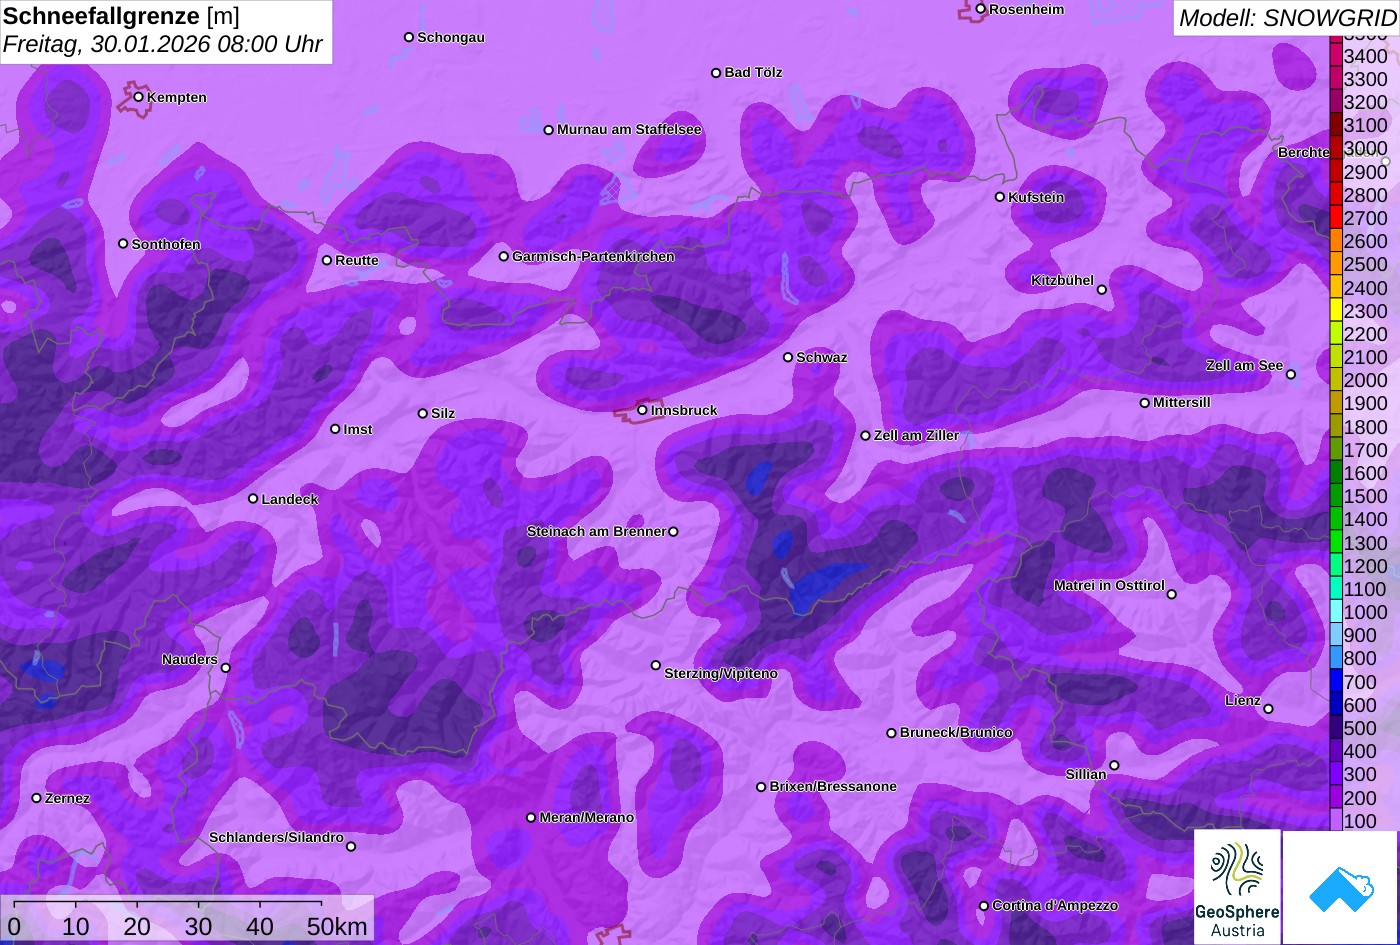Click the Schwaz location dot
Viewport: 1400px width, 945px height.
[x=788, y=357]
